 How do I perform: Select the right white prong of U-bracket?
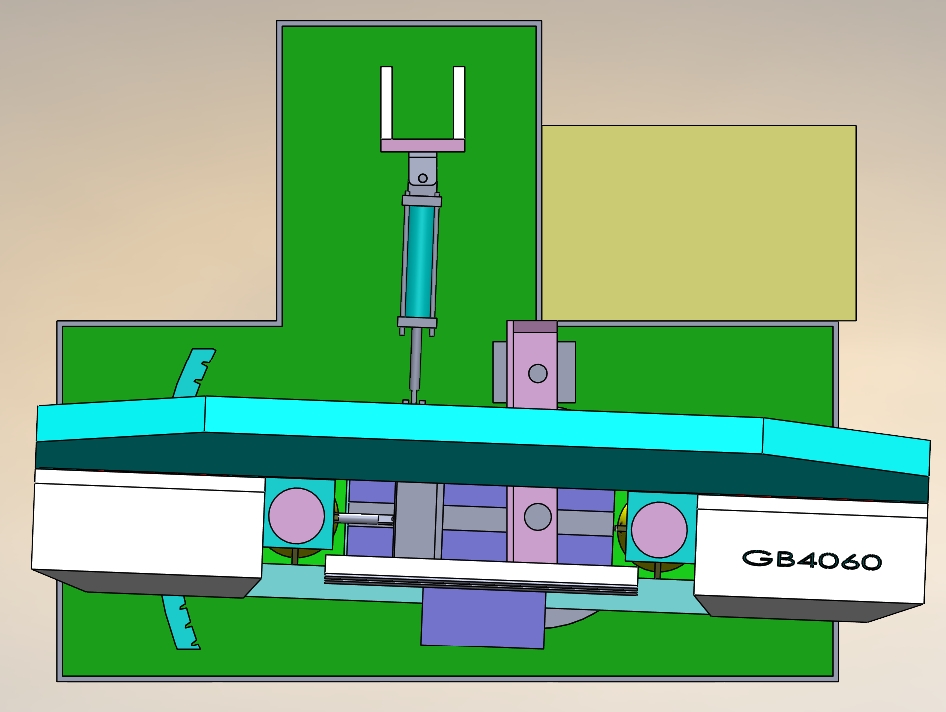(x=459, y=103)
